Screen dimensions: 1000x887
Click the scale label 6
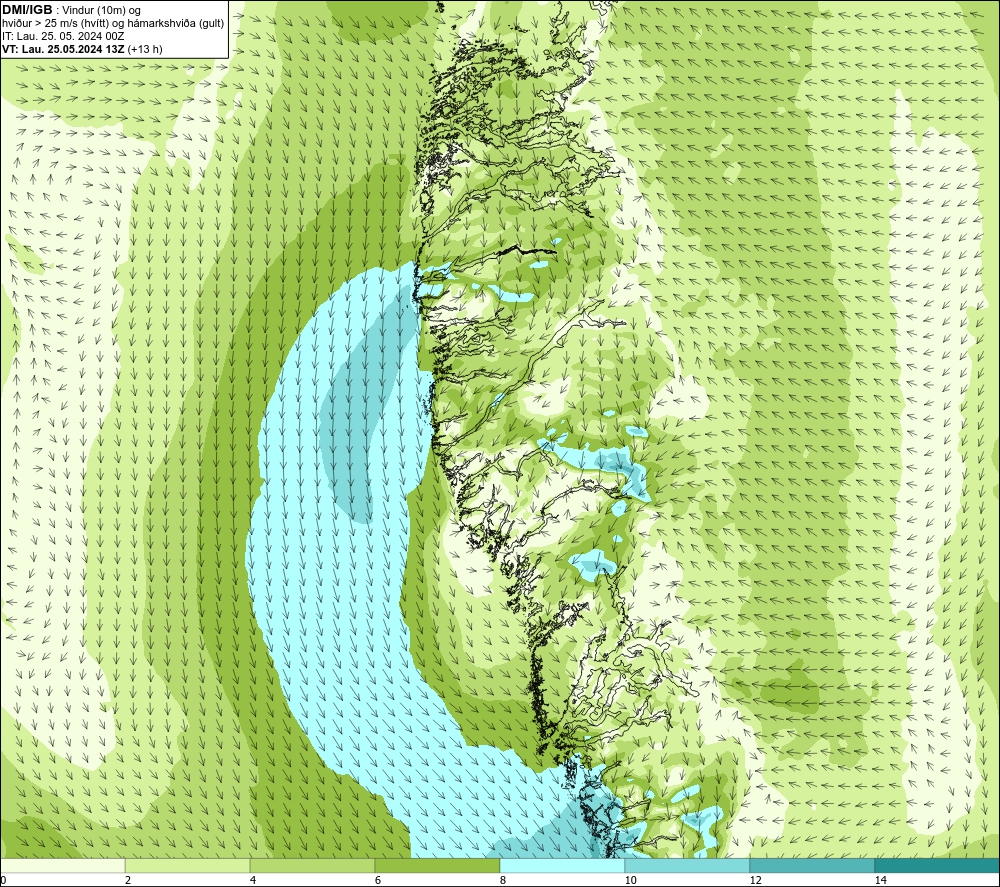(378, 881)
